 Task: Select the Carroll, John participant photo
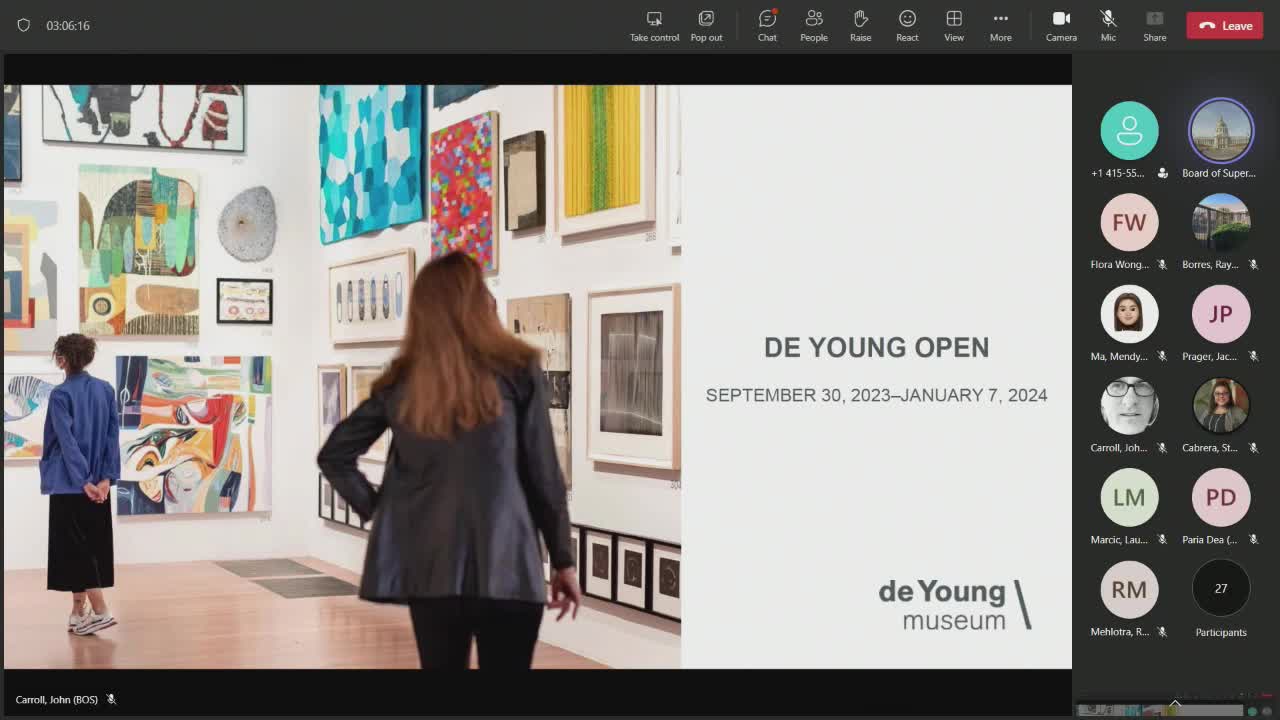click(x=1129, y=405)
